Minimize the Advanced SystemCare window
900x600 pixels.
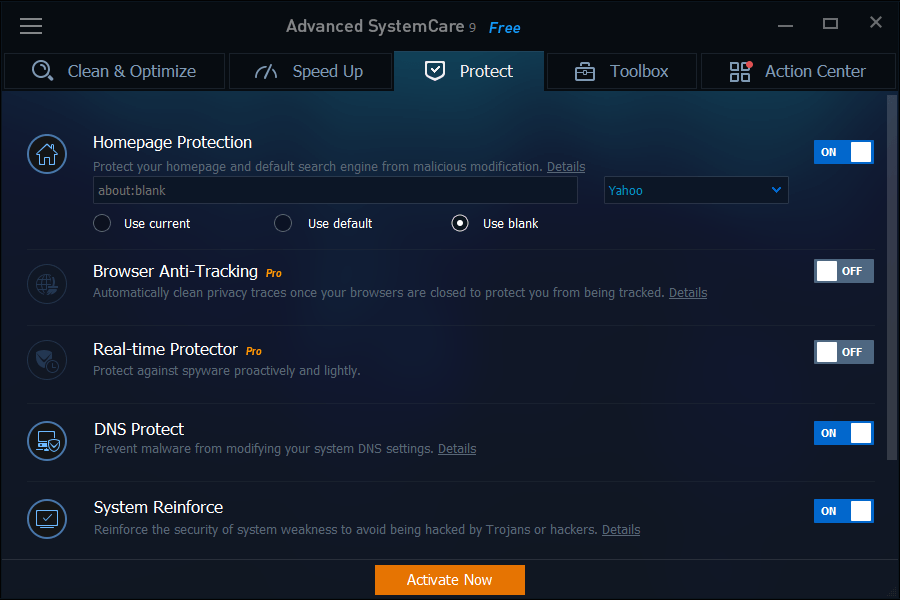click(785, 25)
